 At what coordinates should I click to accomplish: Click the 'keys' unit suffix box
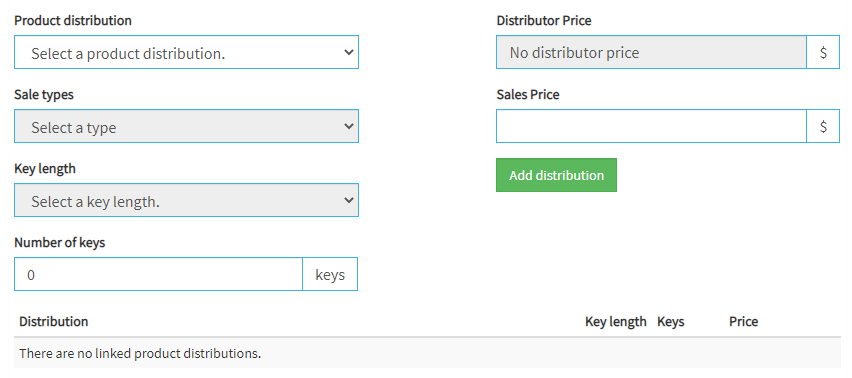[330, 274]
